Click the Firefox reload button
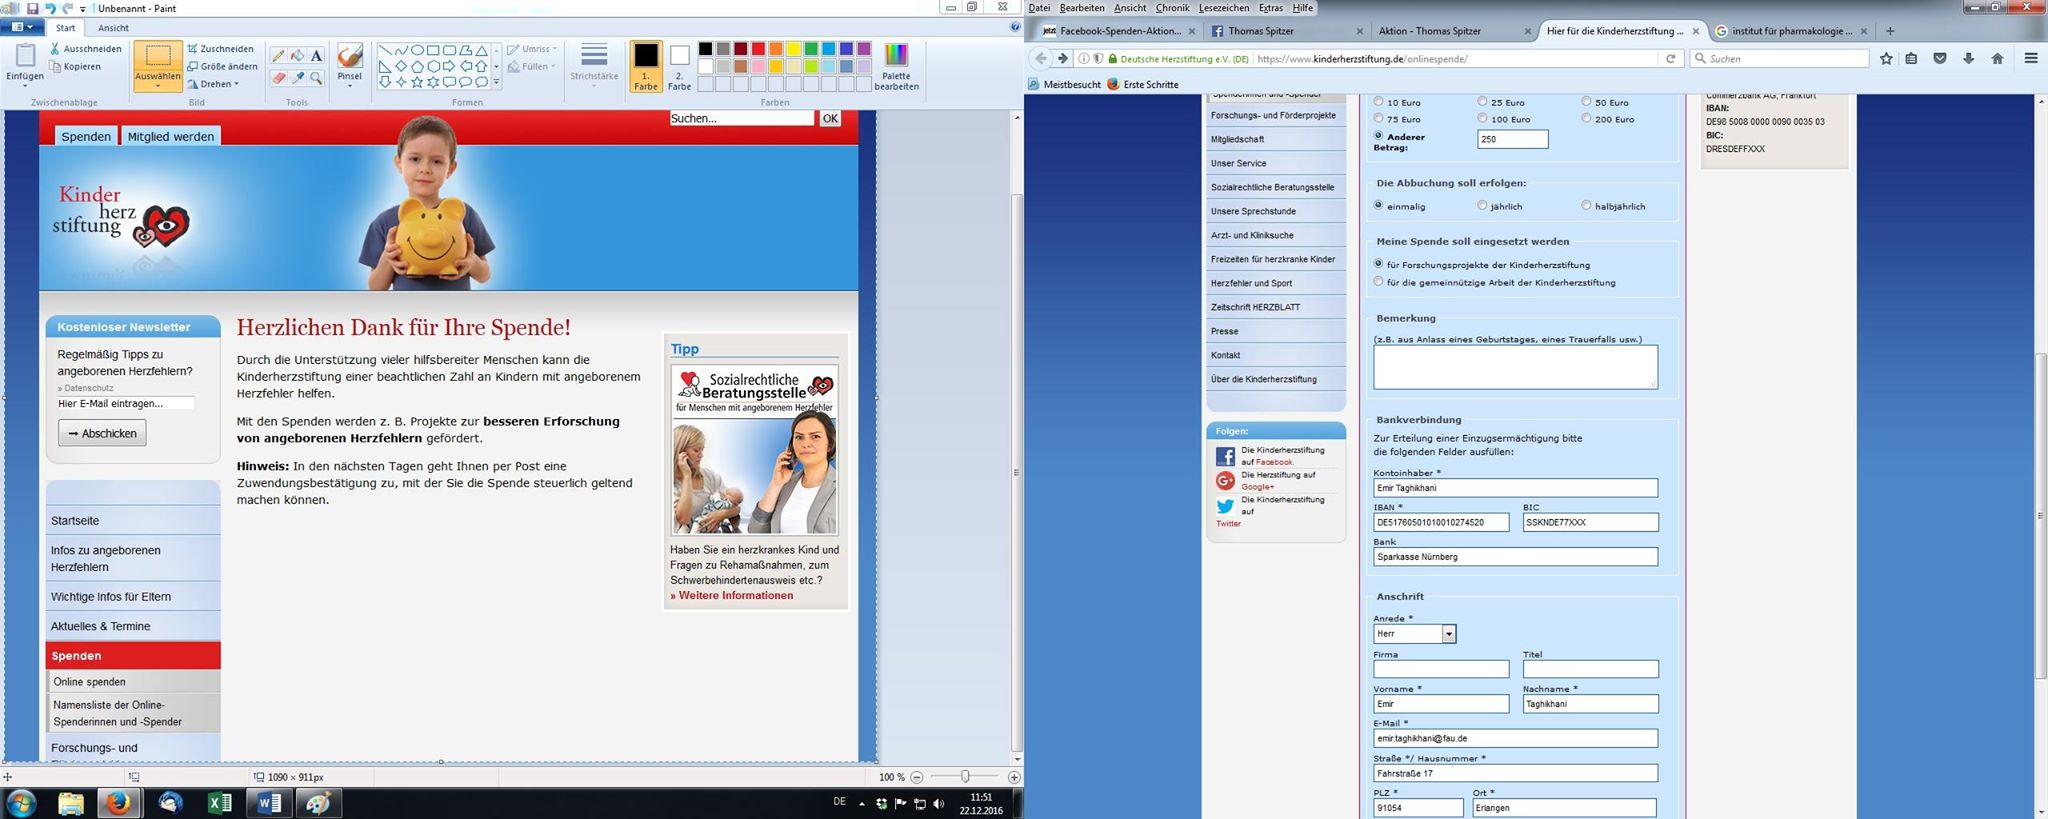The width and height of the screenshot is (2048, 819). [1670, 59]
